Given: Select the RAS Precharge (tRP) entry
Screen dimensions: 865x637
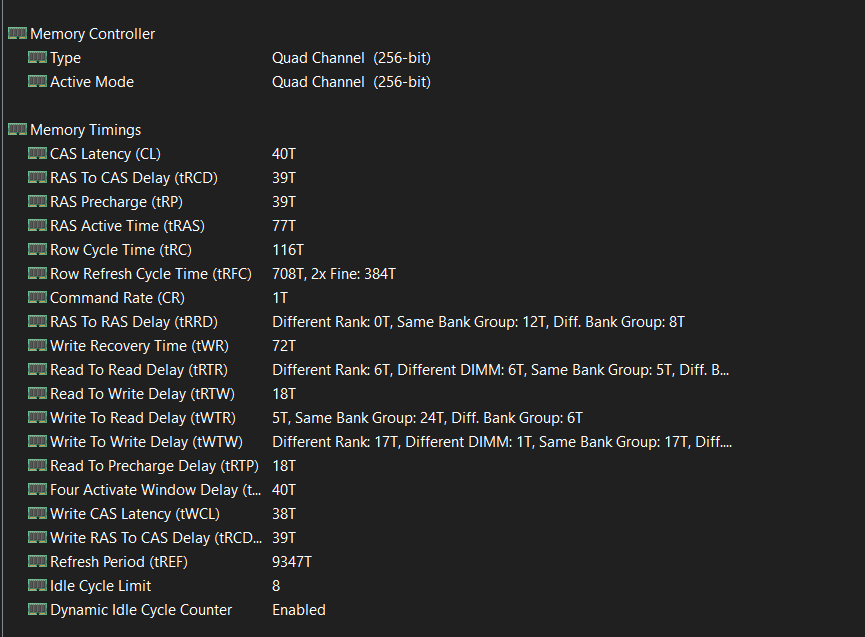Looking at the screenshot, I should (432, 202).
